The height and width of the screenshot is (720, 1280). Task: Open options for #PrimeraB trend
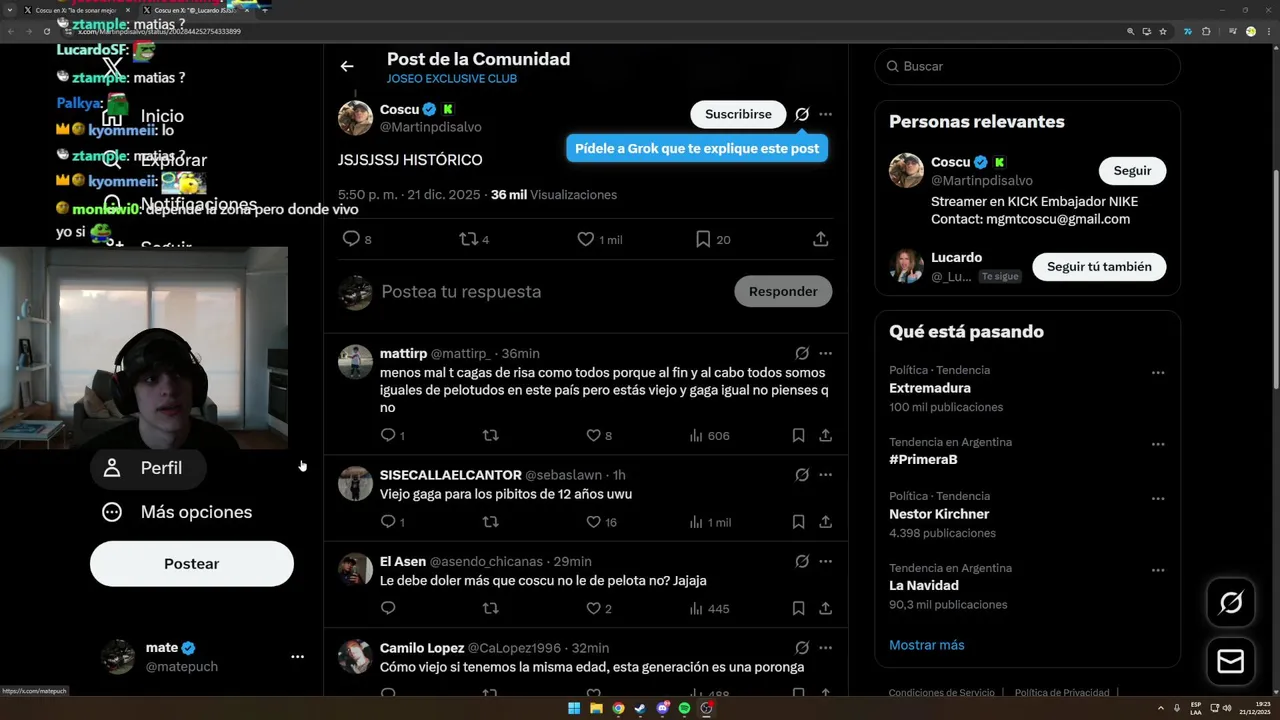pyautogui.click(x=1157, y=445)
